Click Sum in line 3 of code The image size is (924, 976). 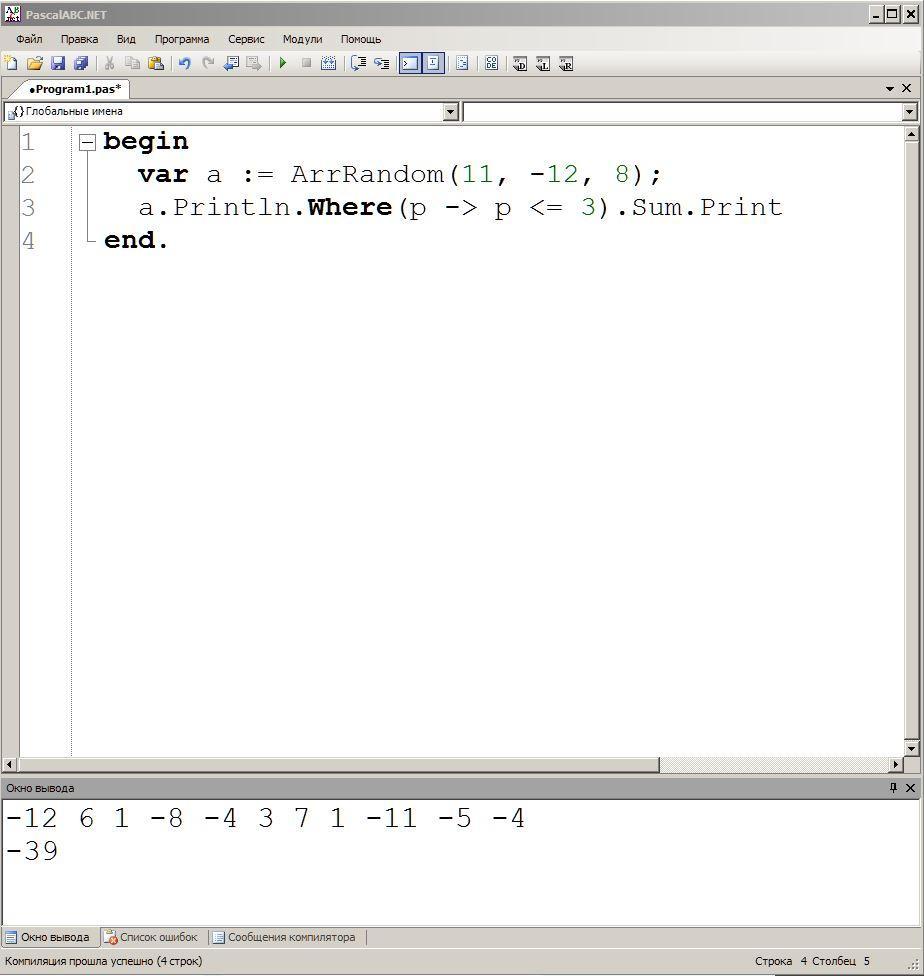pos(658,207)
